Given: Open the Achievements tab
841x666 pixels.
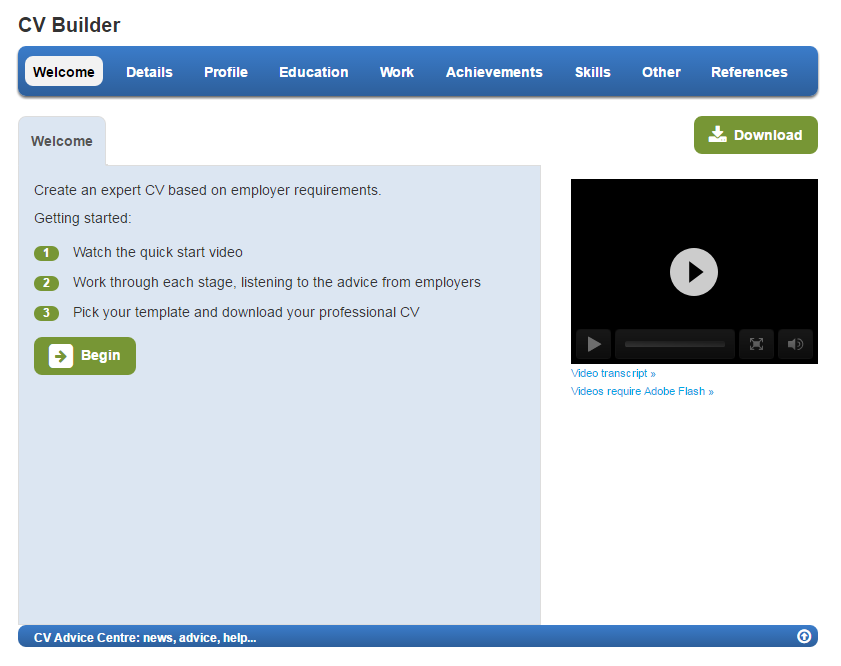Looking at the screenshot, I should pyautogui.click(x=494, y=72).
